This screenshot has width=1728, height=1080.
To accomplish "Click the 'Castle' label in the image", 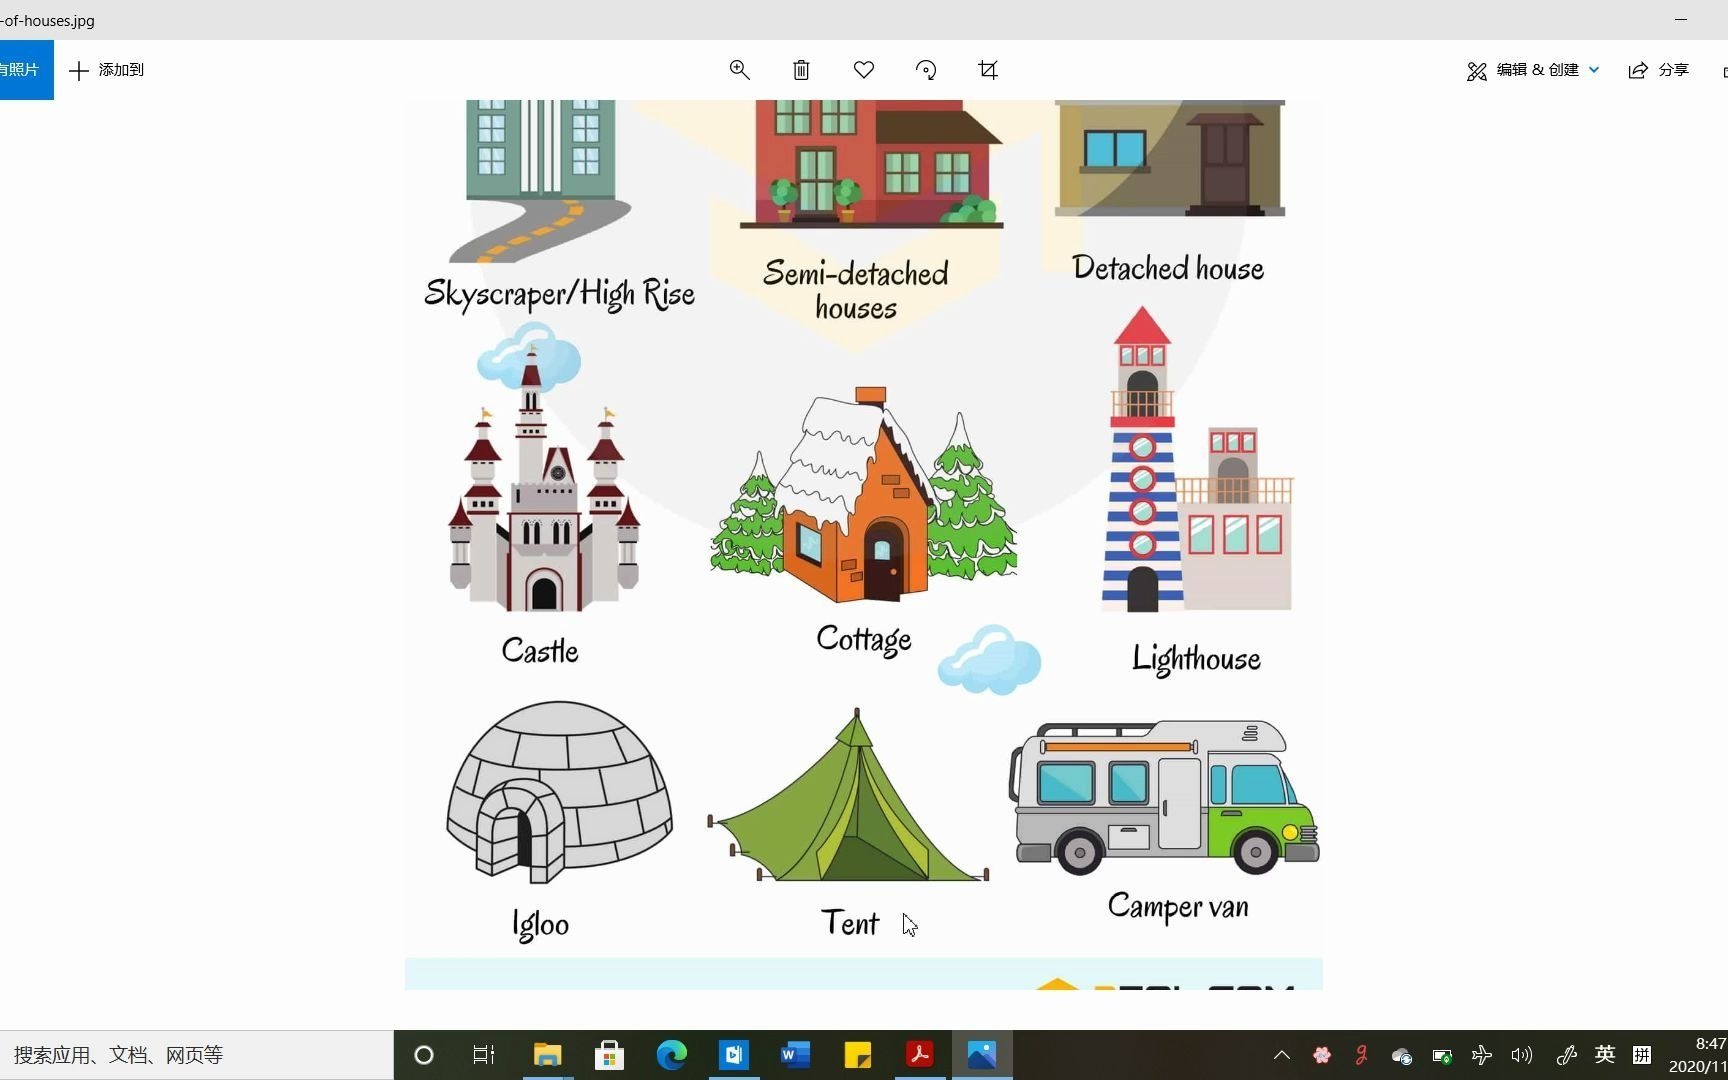I will click(x=540, y=650).
